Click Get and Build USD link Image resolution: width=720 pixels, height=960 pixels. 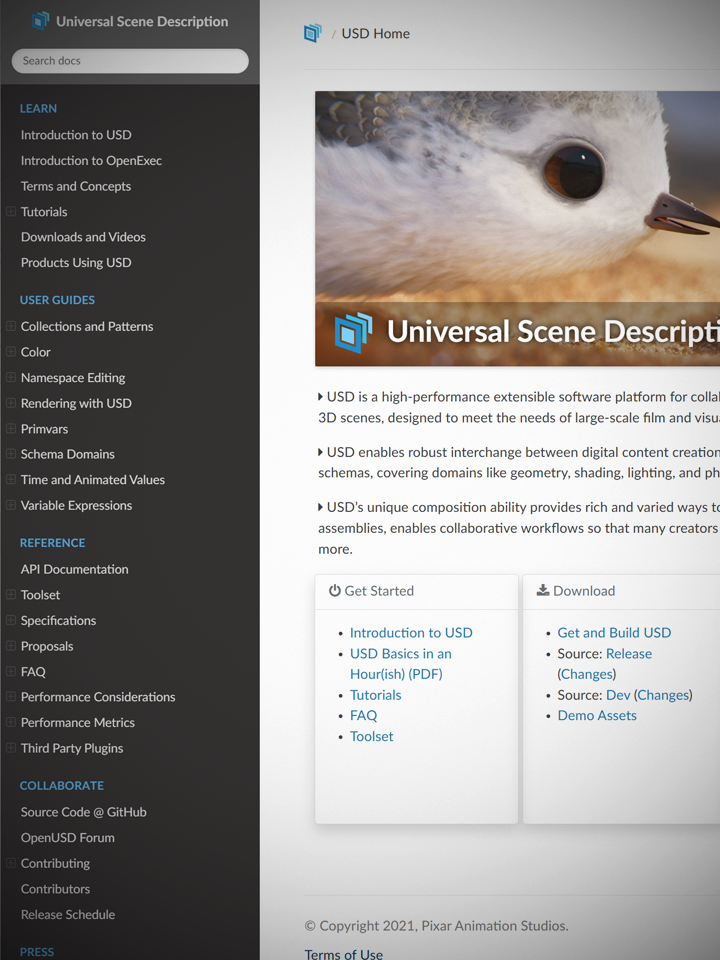click(614, 632)
